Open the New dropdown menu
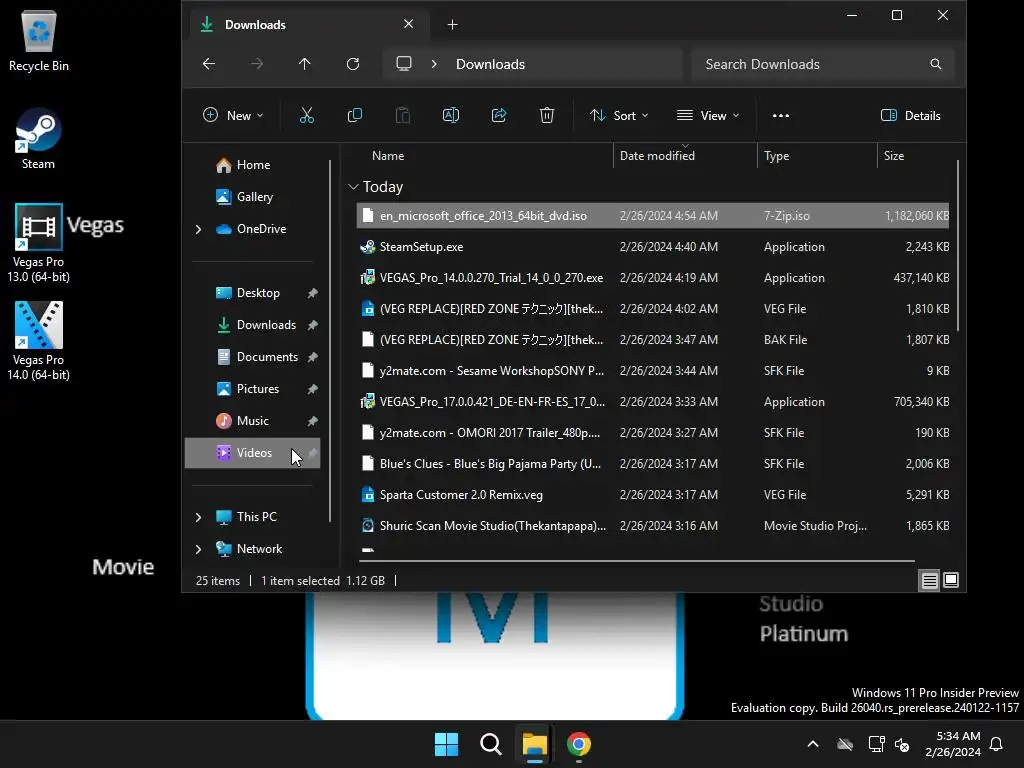This screenshot has width=1024, height=768. 233,116
